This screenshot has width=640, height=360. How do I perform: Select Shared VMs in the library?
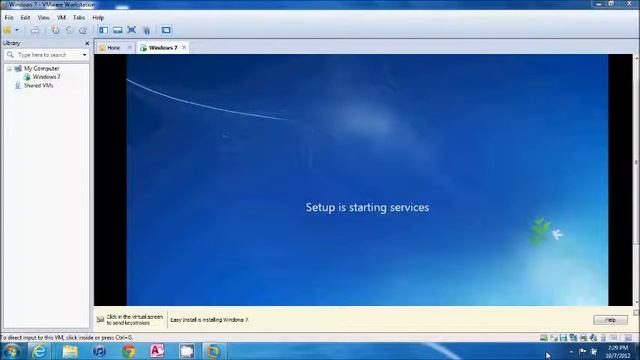point(38,85)
